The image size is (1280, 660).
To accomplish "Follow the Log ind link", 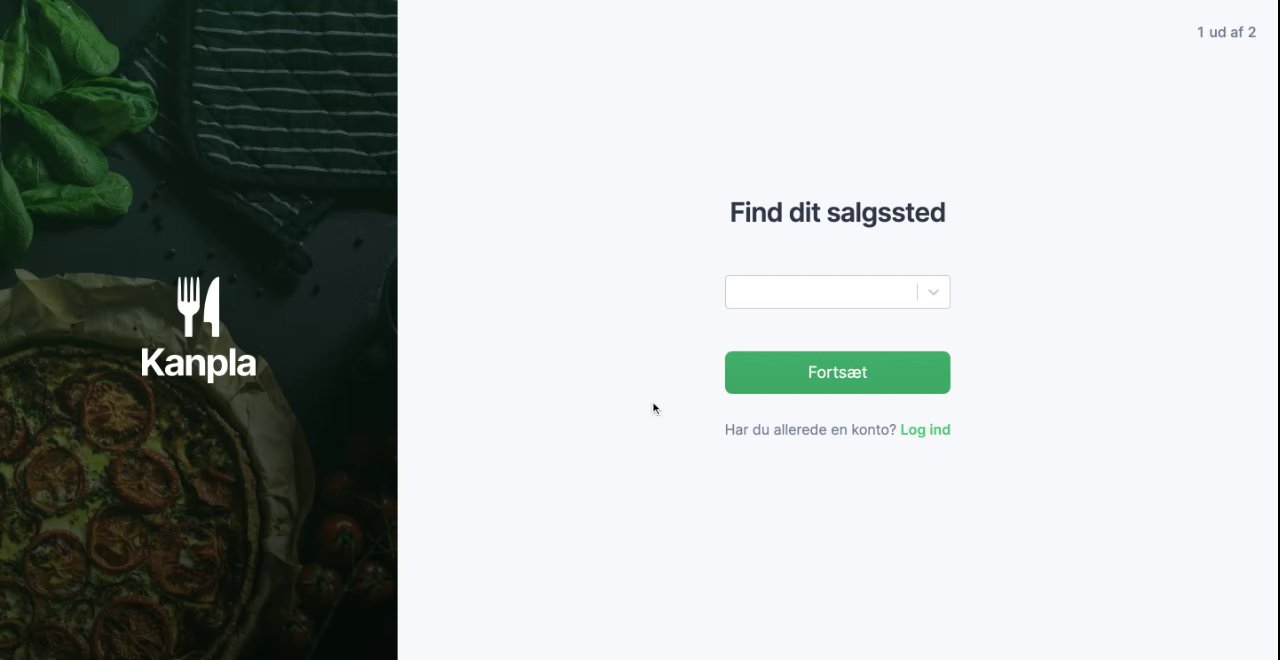I will pyautogui.click(x=925, y=430).
